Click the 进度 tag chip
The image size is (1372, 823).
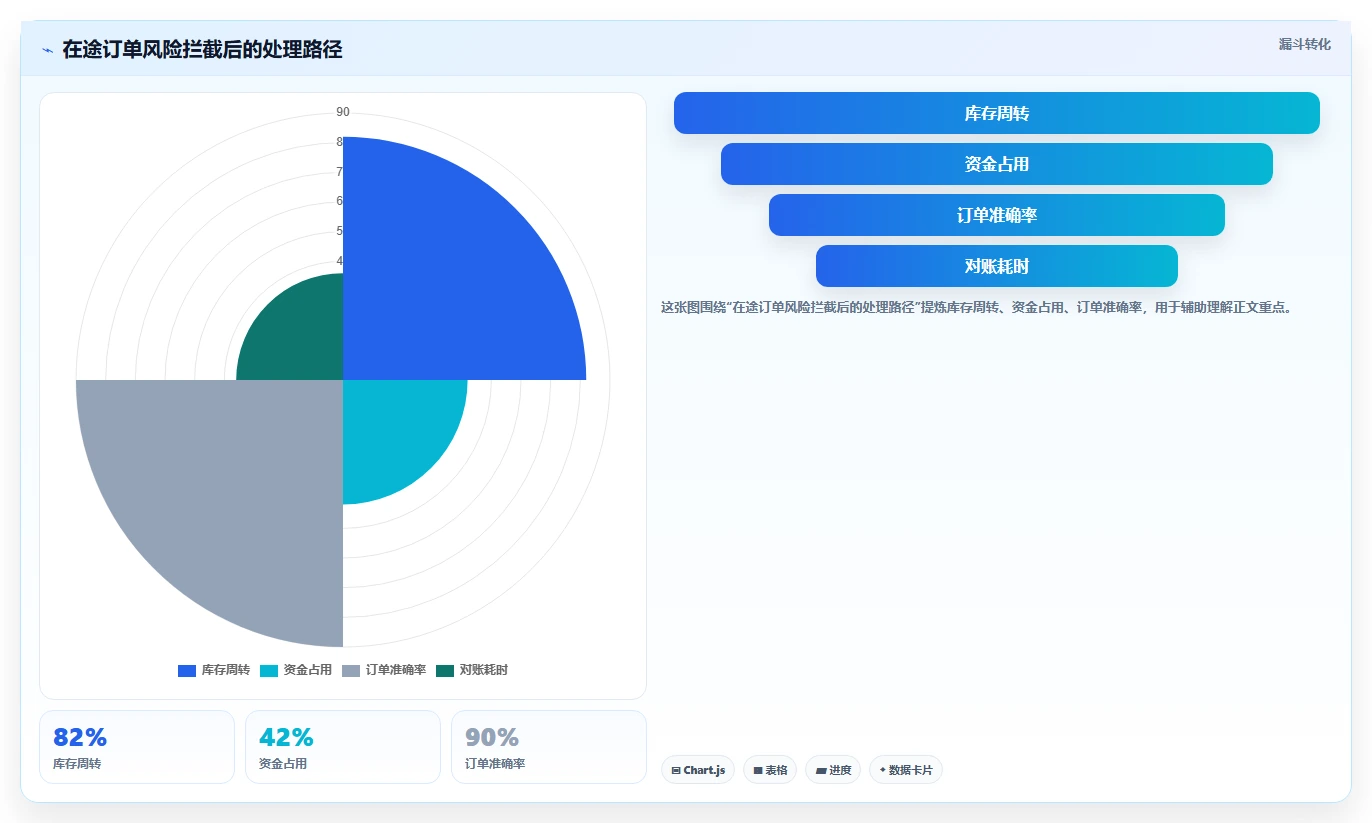click(833, 770)
